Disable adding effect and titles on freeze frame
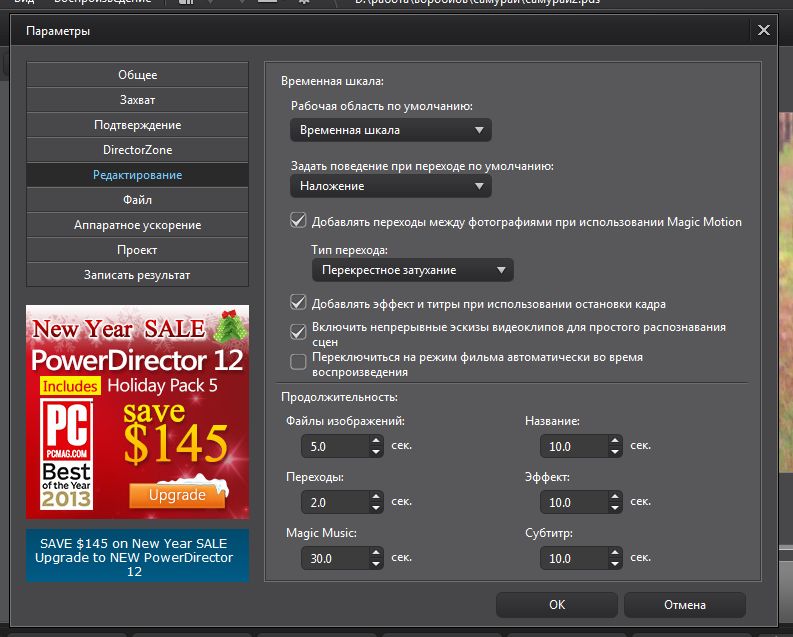The image size is (793, 637). tap(298, 303)
